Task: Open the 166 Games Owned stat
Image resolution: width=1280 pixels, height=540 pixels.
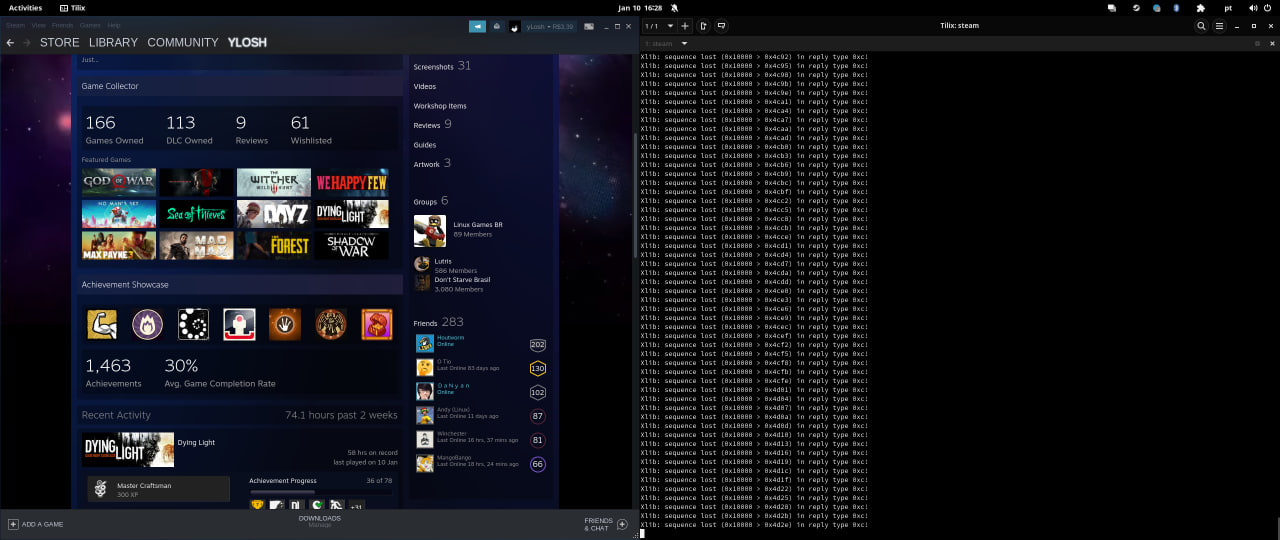Action: pyautogui.click(x=114, y=129)
